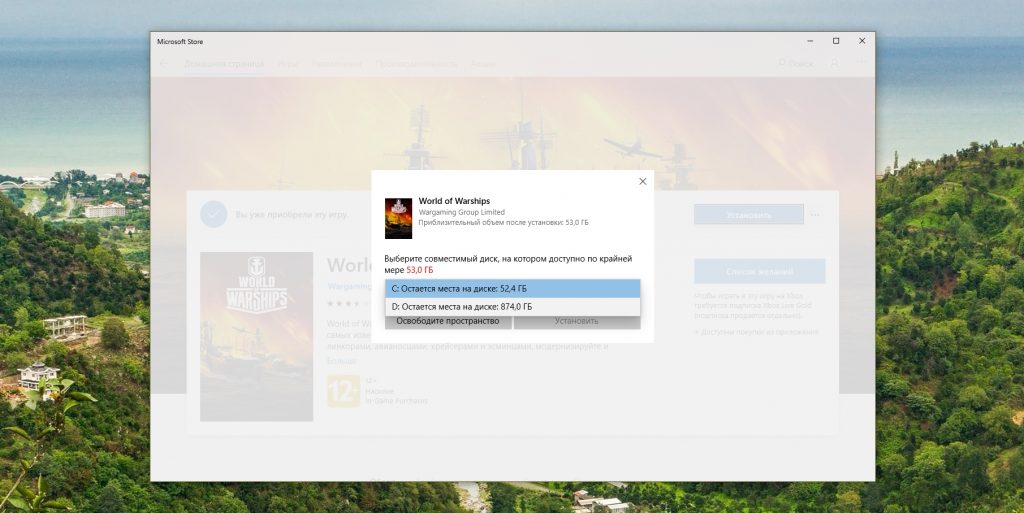Select drive C: with 52,4 ГБ free
The width and height of the screenshot is (1024, 513).
click(x=512, y=289)
